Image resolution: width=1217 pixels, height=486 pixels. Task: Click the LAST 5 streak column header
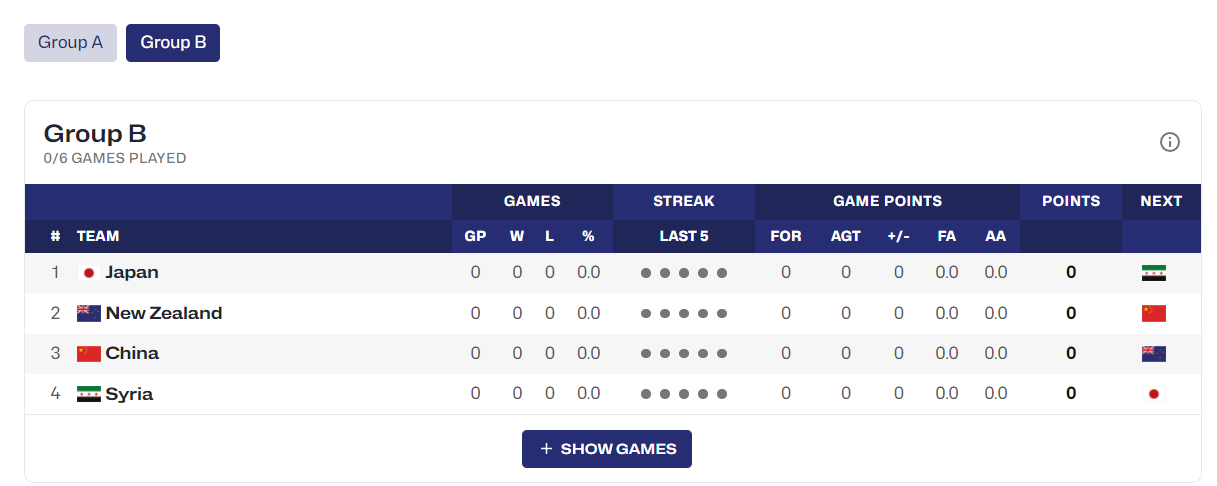pyautogui.click(x=684, y=237)
